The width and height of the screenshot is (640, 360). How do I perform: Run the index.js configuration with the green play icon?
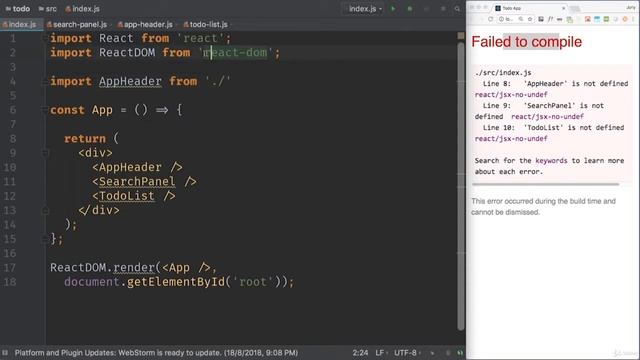[x=393, y=9]
